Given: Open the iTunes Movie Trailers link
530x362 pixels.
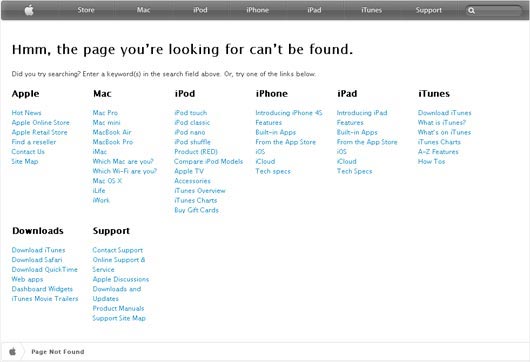Looking at the screenshot, I should (x=45, y=299).
